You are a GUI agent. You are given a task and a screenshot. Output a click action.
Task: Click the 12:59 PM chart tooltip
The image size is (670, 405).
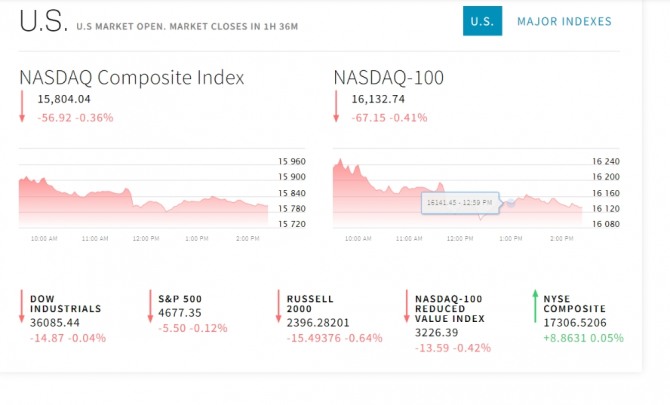coord(459,202)
